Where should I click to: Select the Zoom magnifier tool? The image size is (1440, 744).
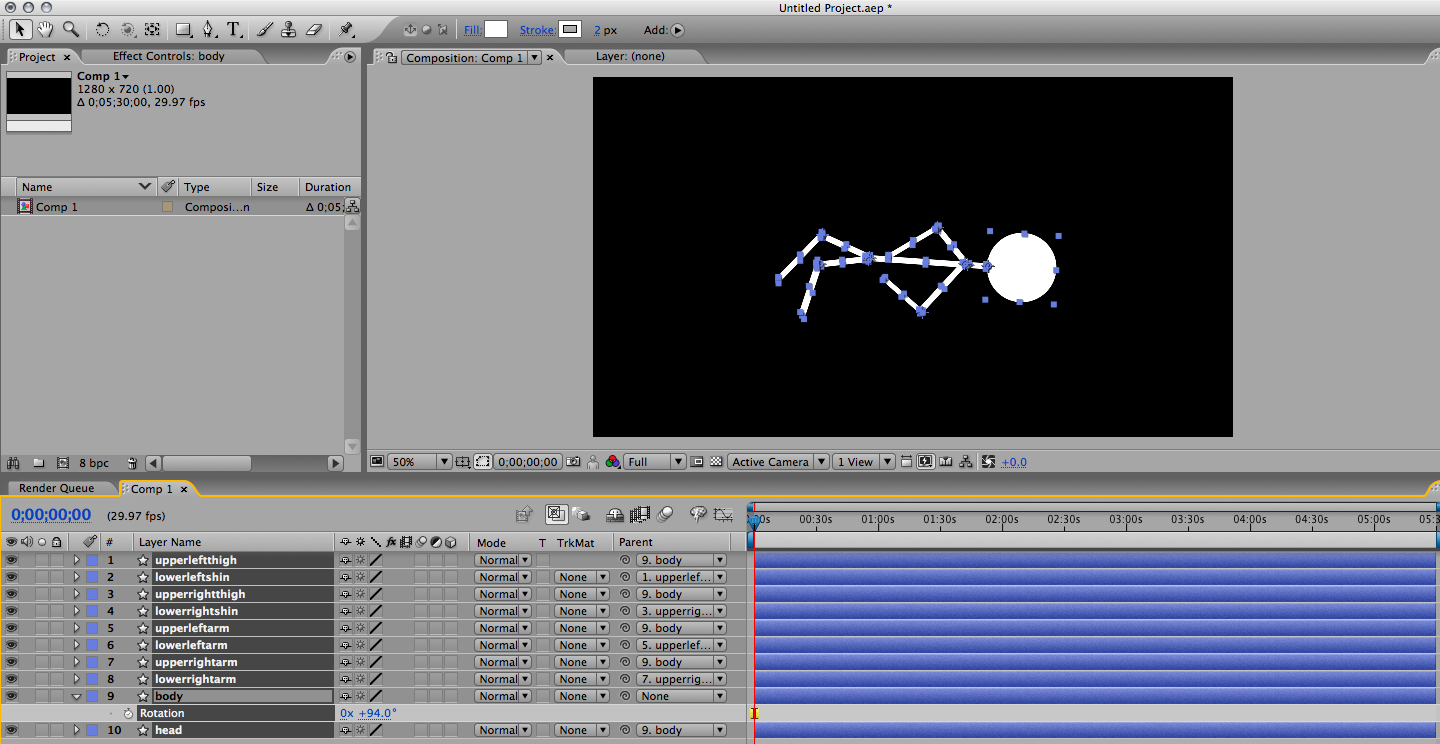point(71,29)
